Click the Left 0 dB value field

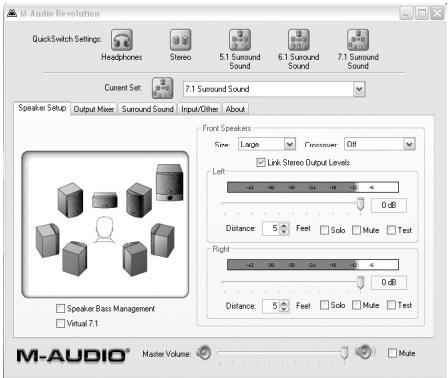(389, 205)
